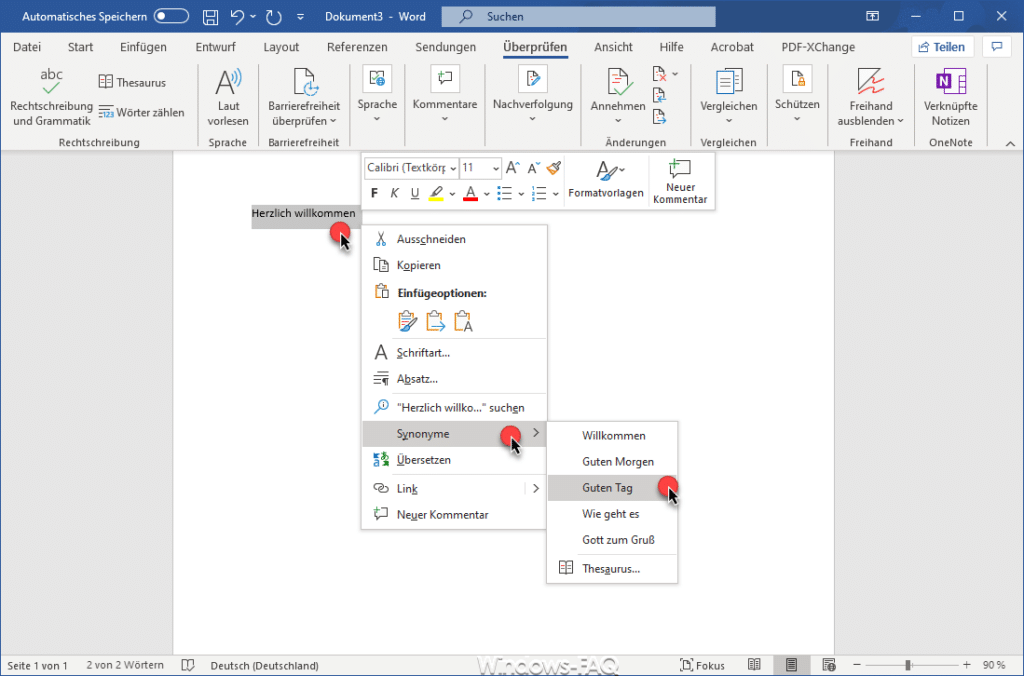Pick synonym Gott zum Gruß
The width and height of the screenshot is (1024, 676).
[x=612, y=540]
